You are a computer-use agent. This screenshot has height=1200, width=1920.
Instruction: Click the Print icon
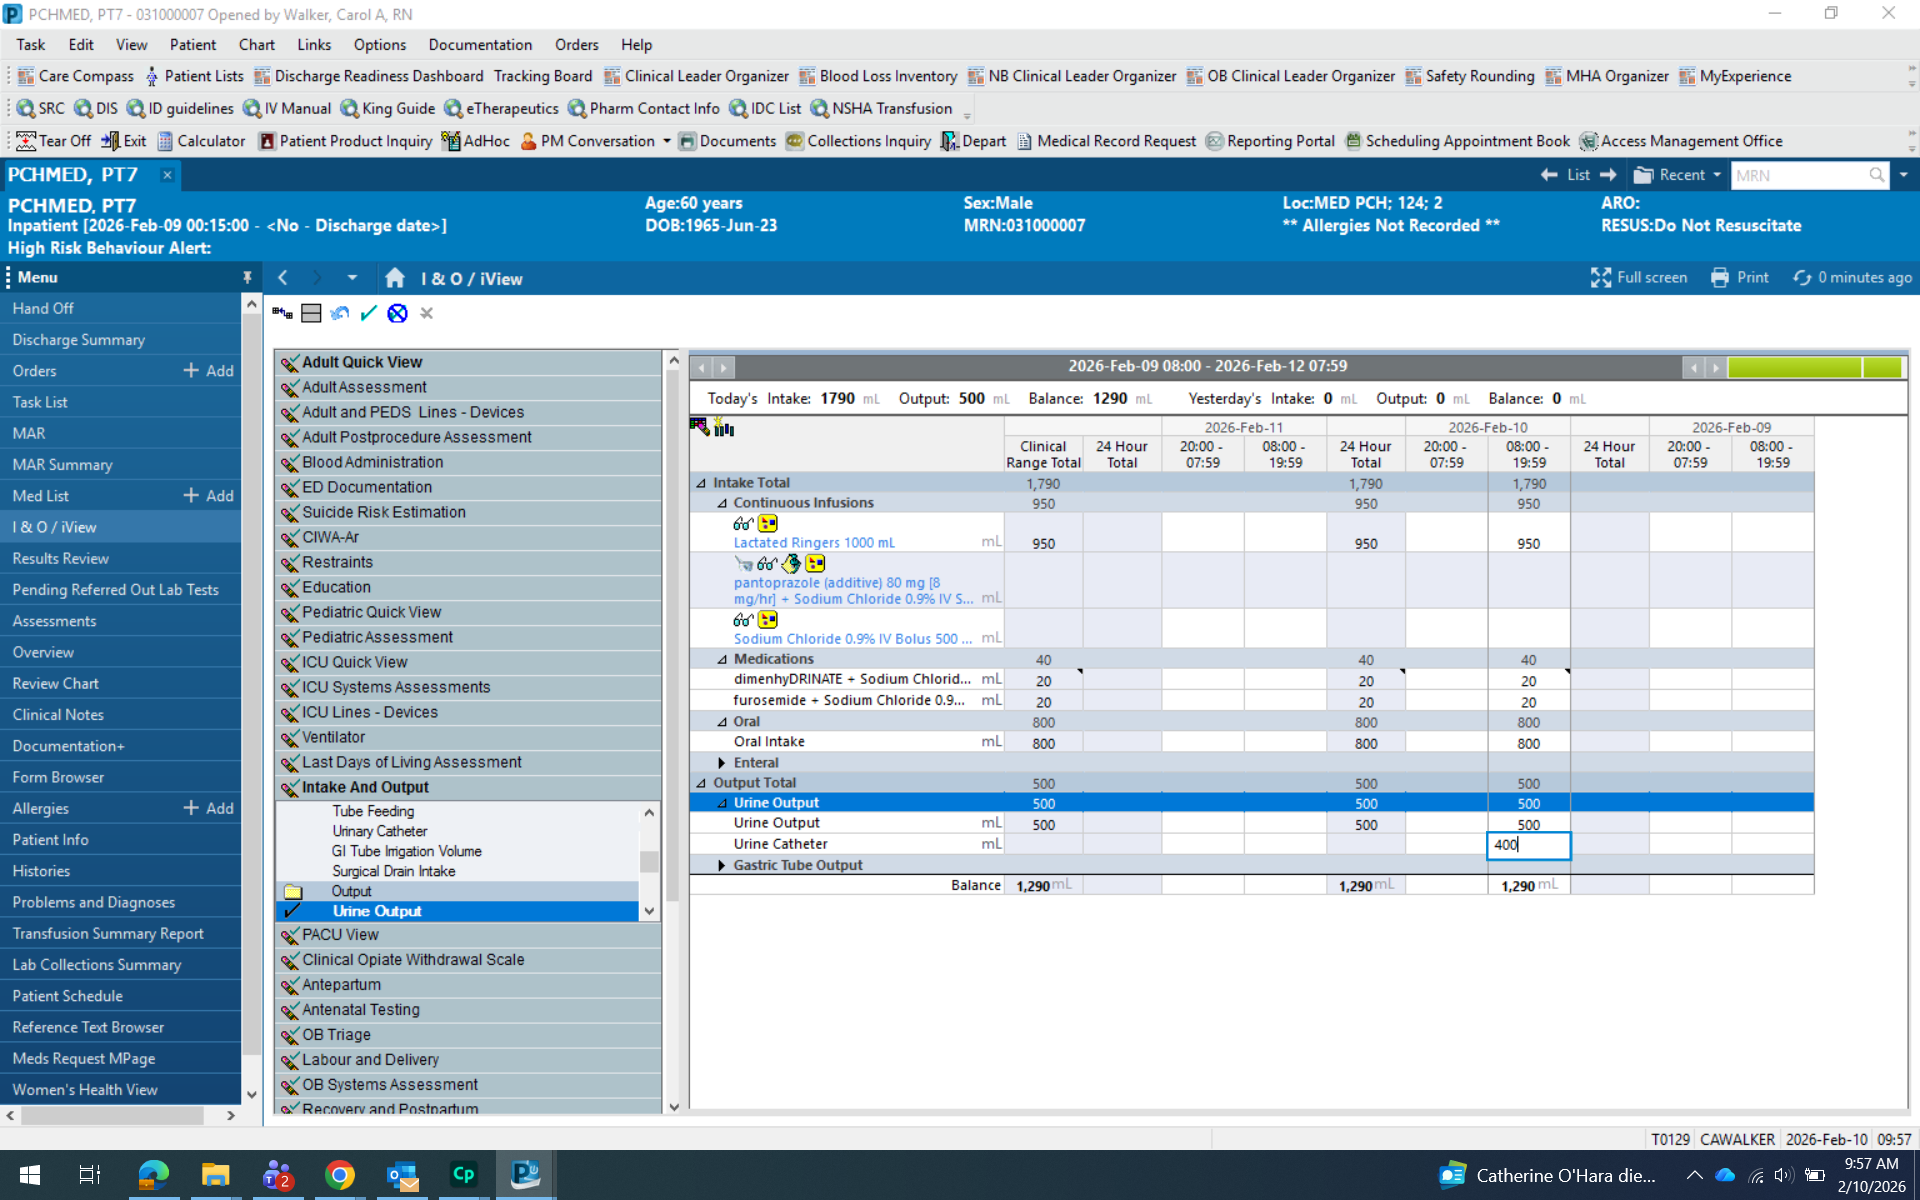[x=1719, y=278]
